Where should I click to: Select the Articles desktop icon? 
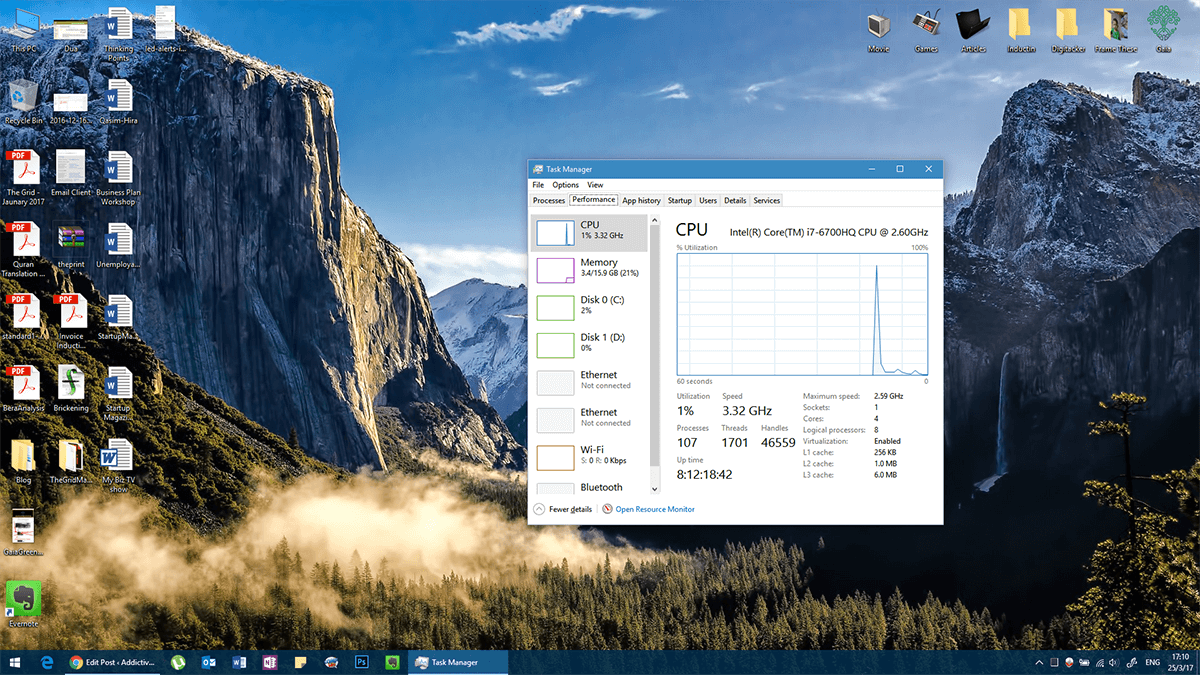point(973,30)
